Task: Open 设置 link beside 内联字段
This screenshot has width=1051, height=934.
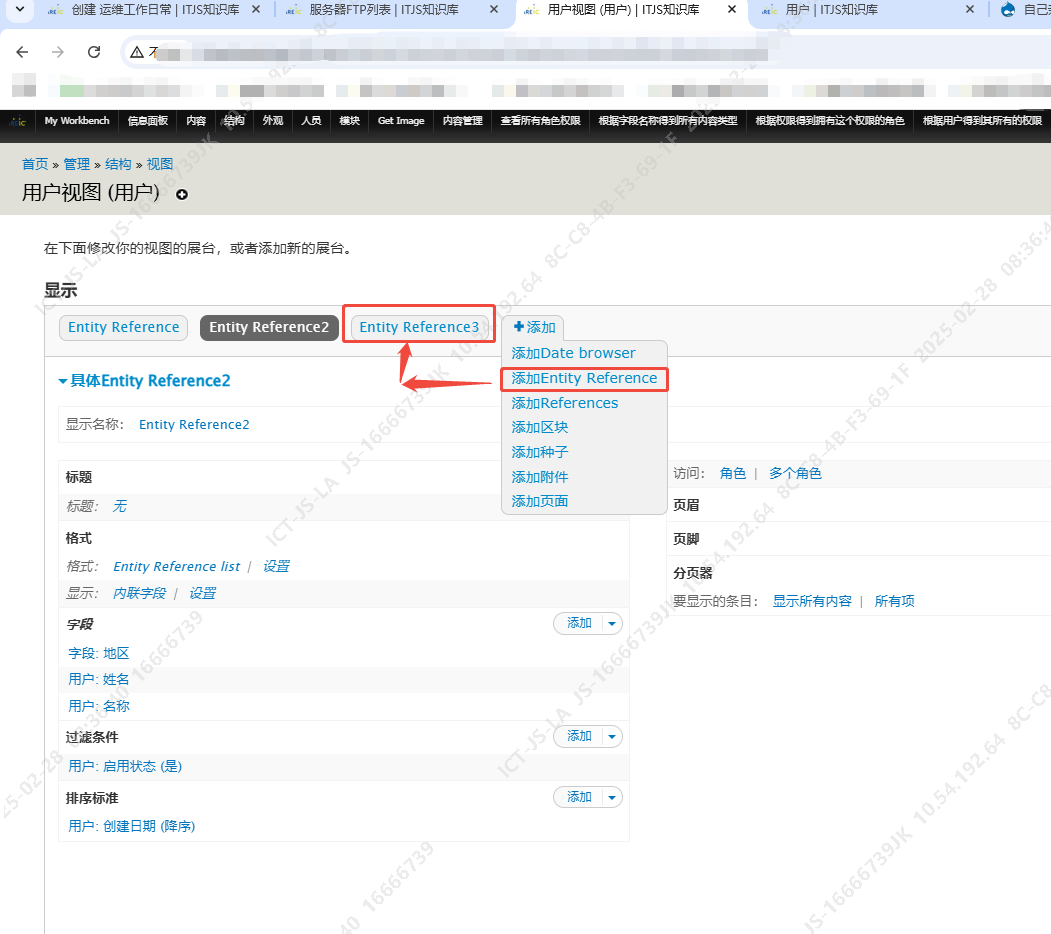Action: click(202, 593)
